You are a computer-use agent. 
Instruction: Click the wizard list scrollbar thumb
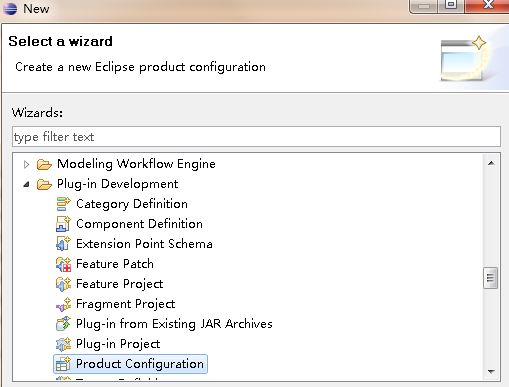[x=490, y=278]
